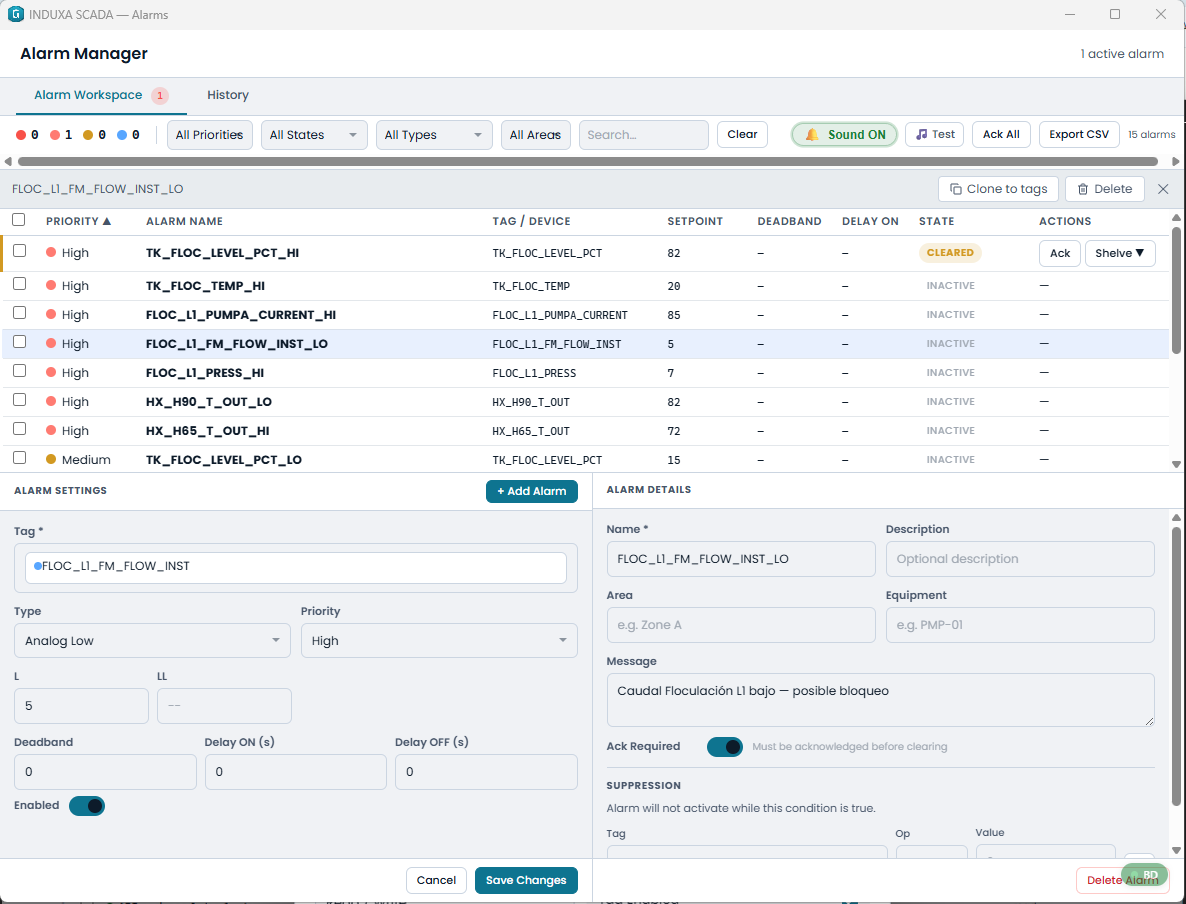Image resolution: width=1186 pixels, height=904 pixels.
Task: Sort by PRIORITY column header
Action: tap(79, 222)
